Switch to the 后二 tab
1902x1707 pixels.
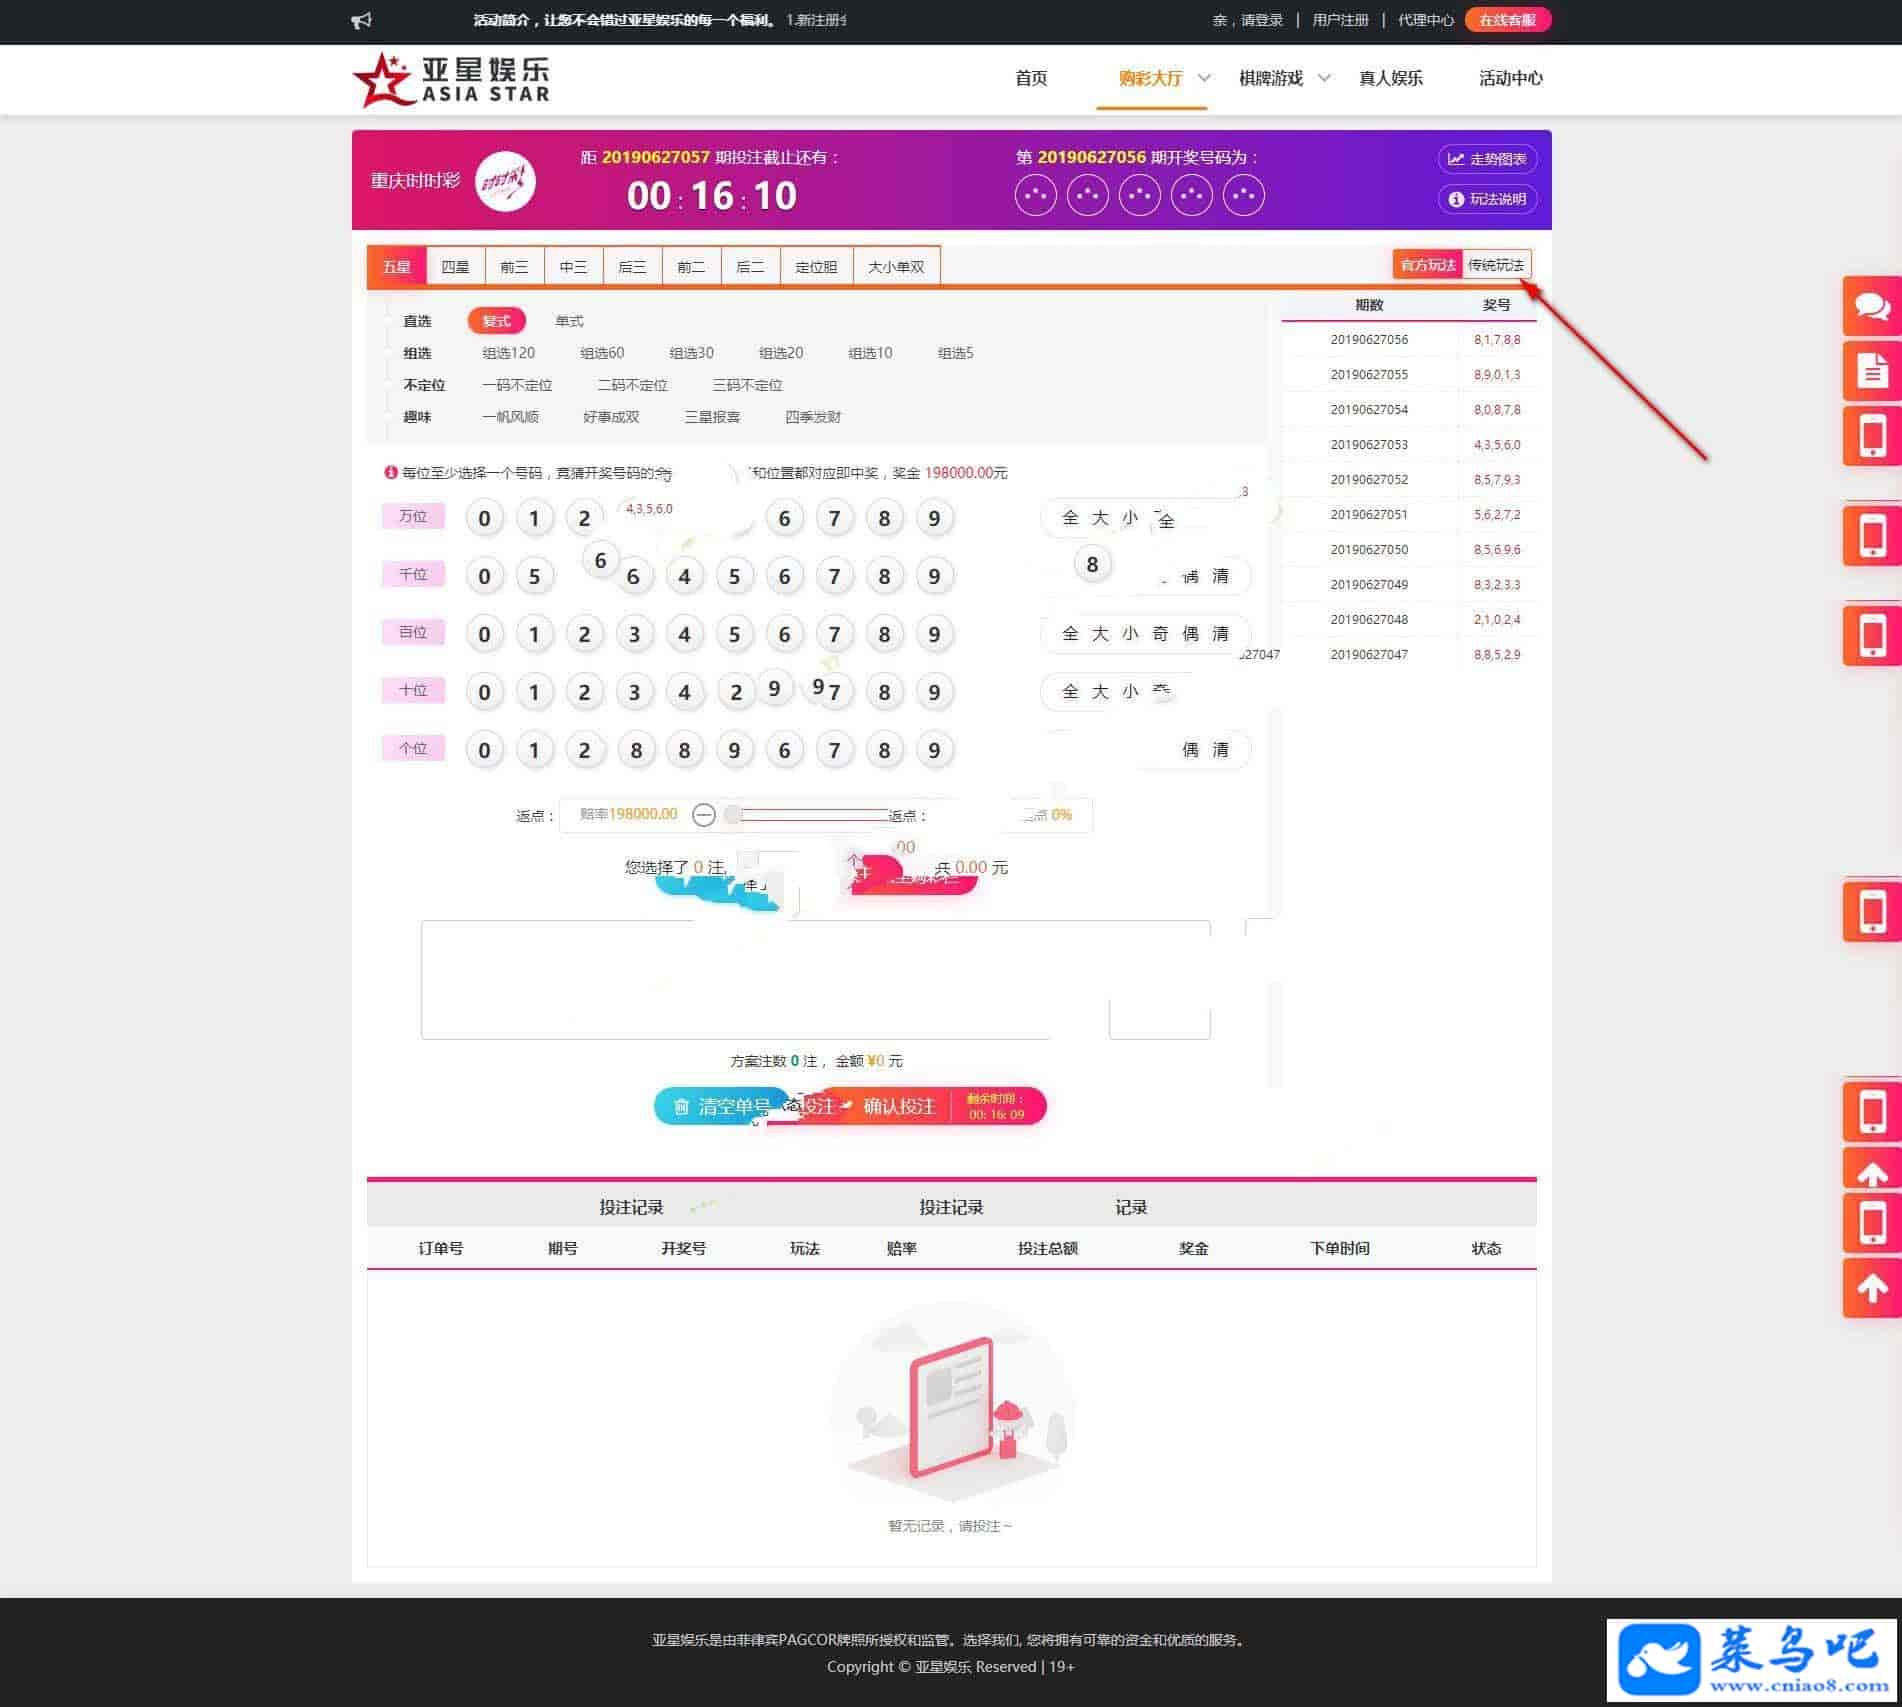[750, 267]
